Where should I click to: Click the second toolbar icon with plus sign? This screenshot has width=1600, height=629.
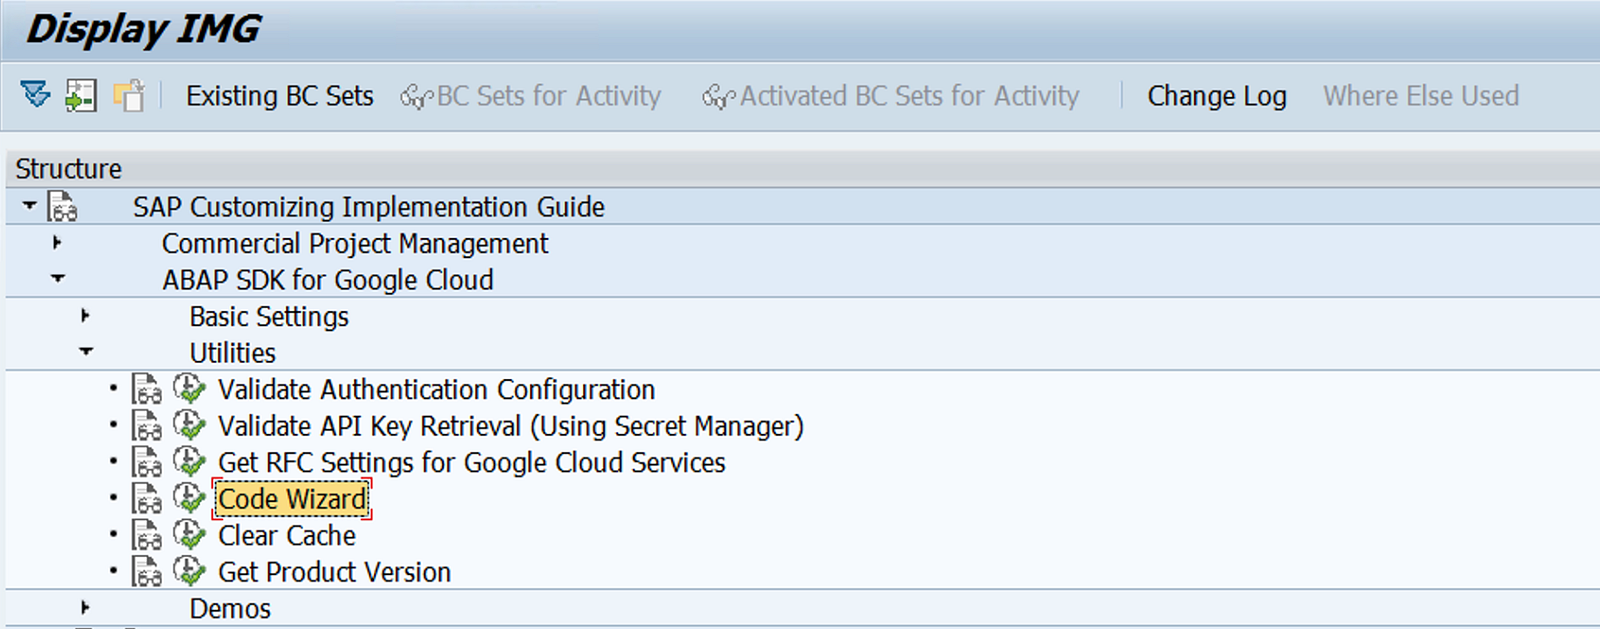coord(81,95)
